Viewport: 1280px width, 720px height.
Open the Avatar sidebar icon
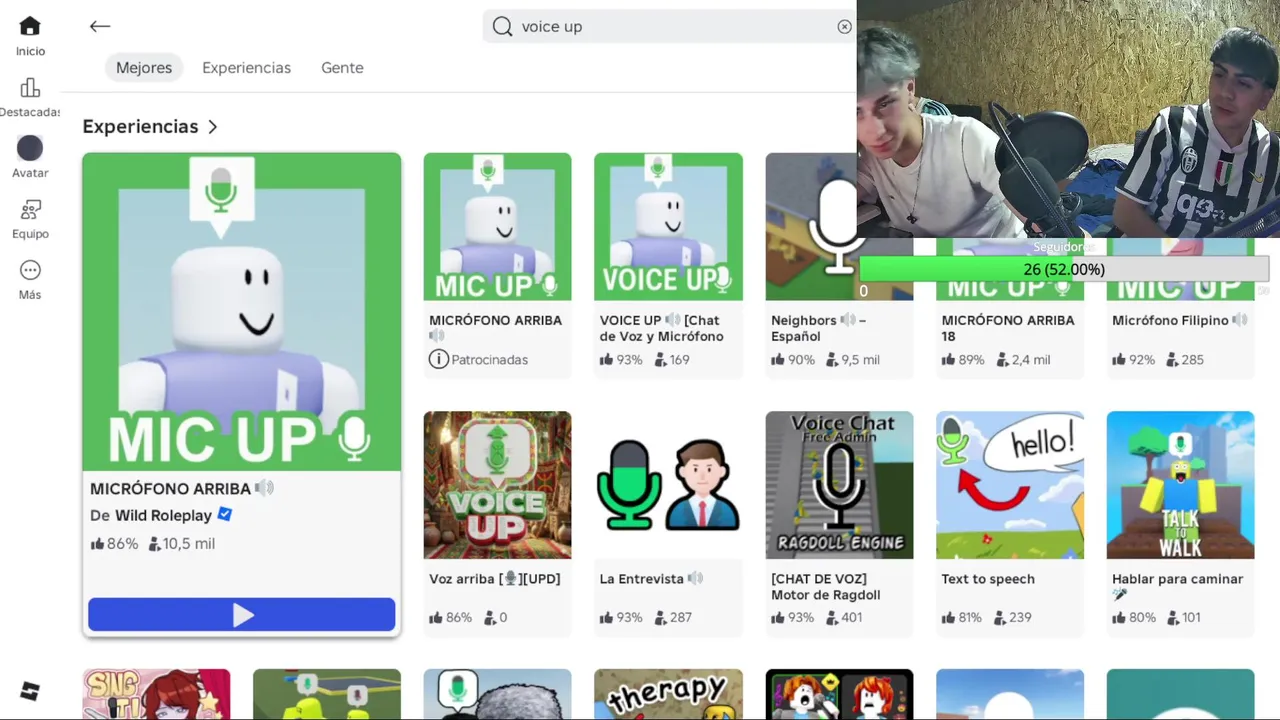click(30, 148)
